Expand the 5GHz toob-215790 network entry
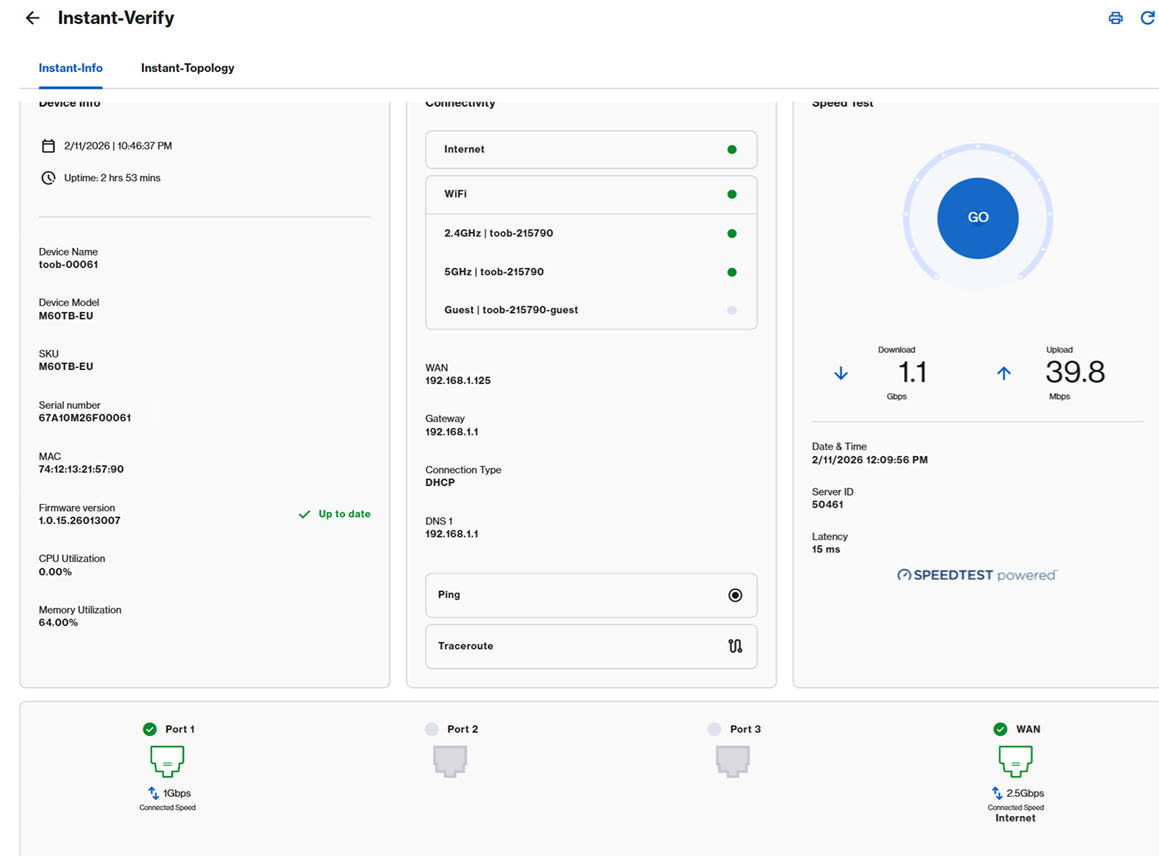 (590, 271)
